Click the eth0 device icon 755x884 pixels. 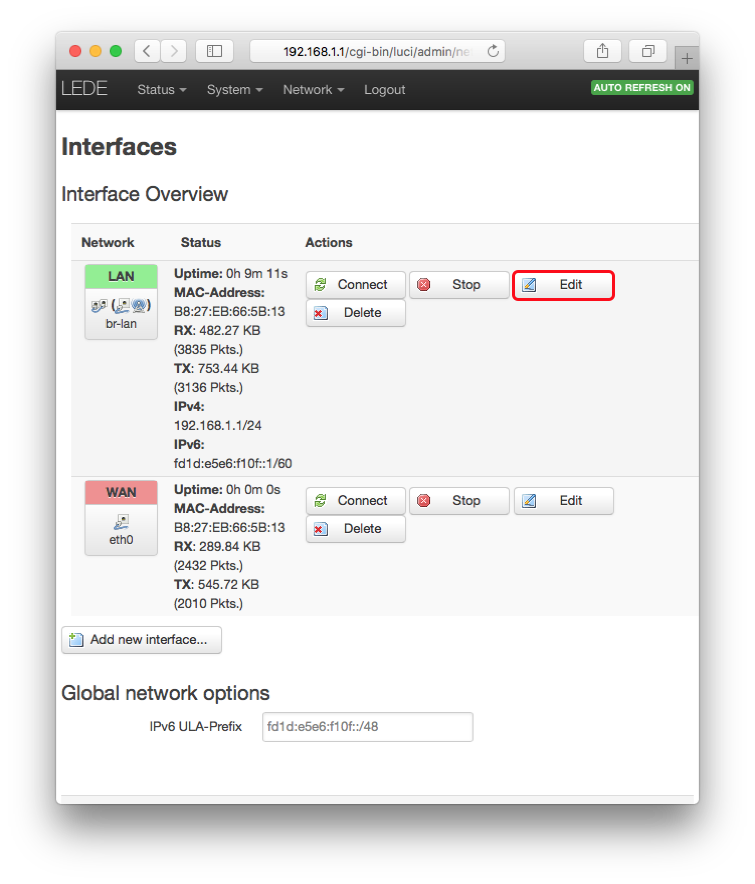point(121,521)
